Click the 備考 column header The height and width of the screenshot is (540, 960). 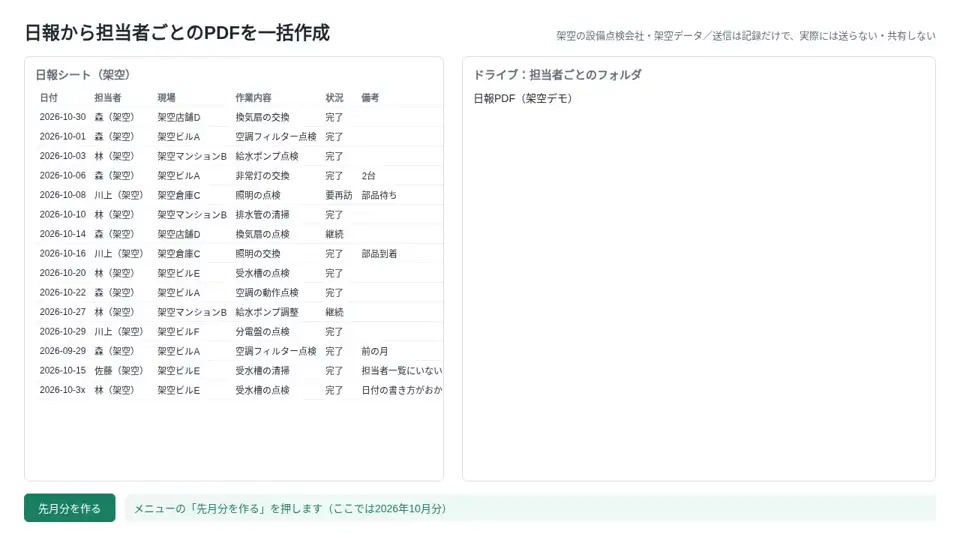tap(370, 97)
